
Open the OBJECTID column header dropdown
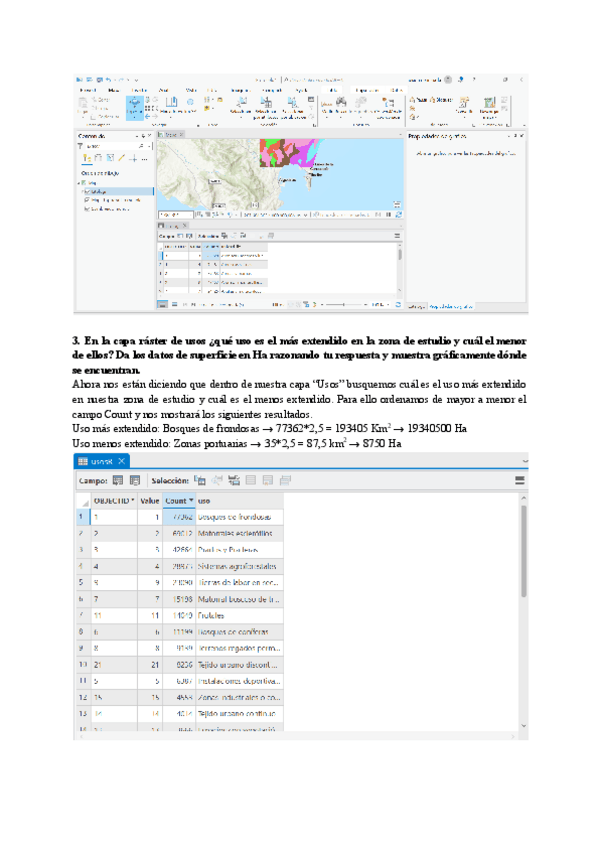coord(132,500)
